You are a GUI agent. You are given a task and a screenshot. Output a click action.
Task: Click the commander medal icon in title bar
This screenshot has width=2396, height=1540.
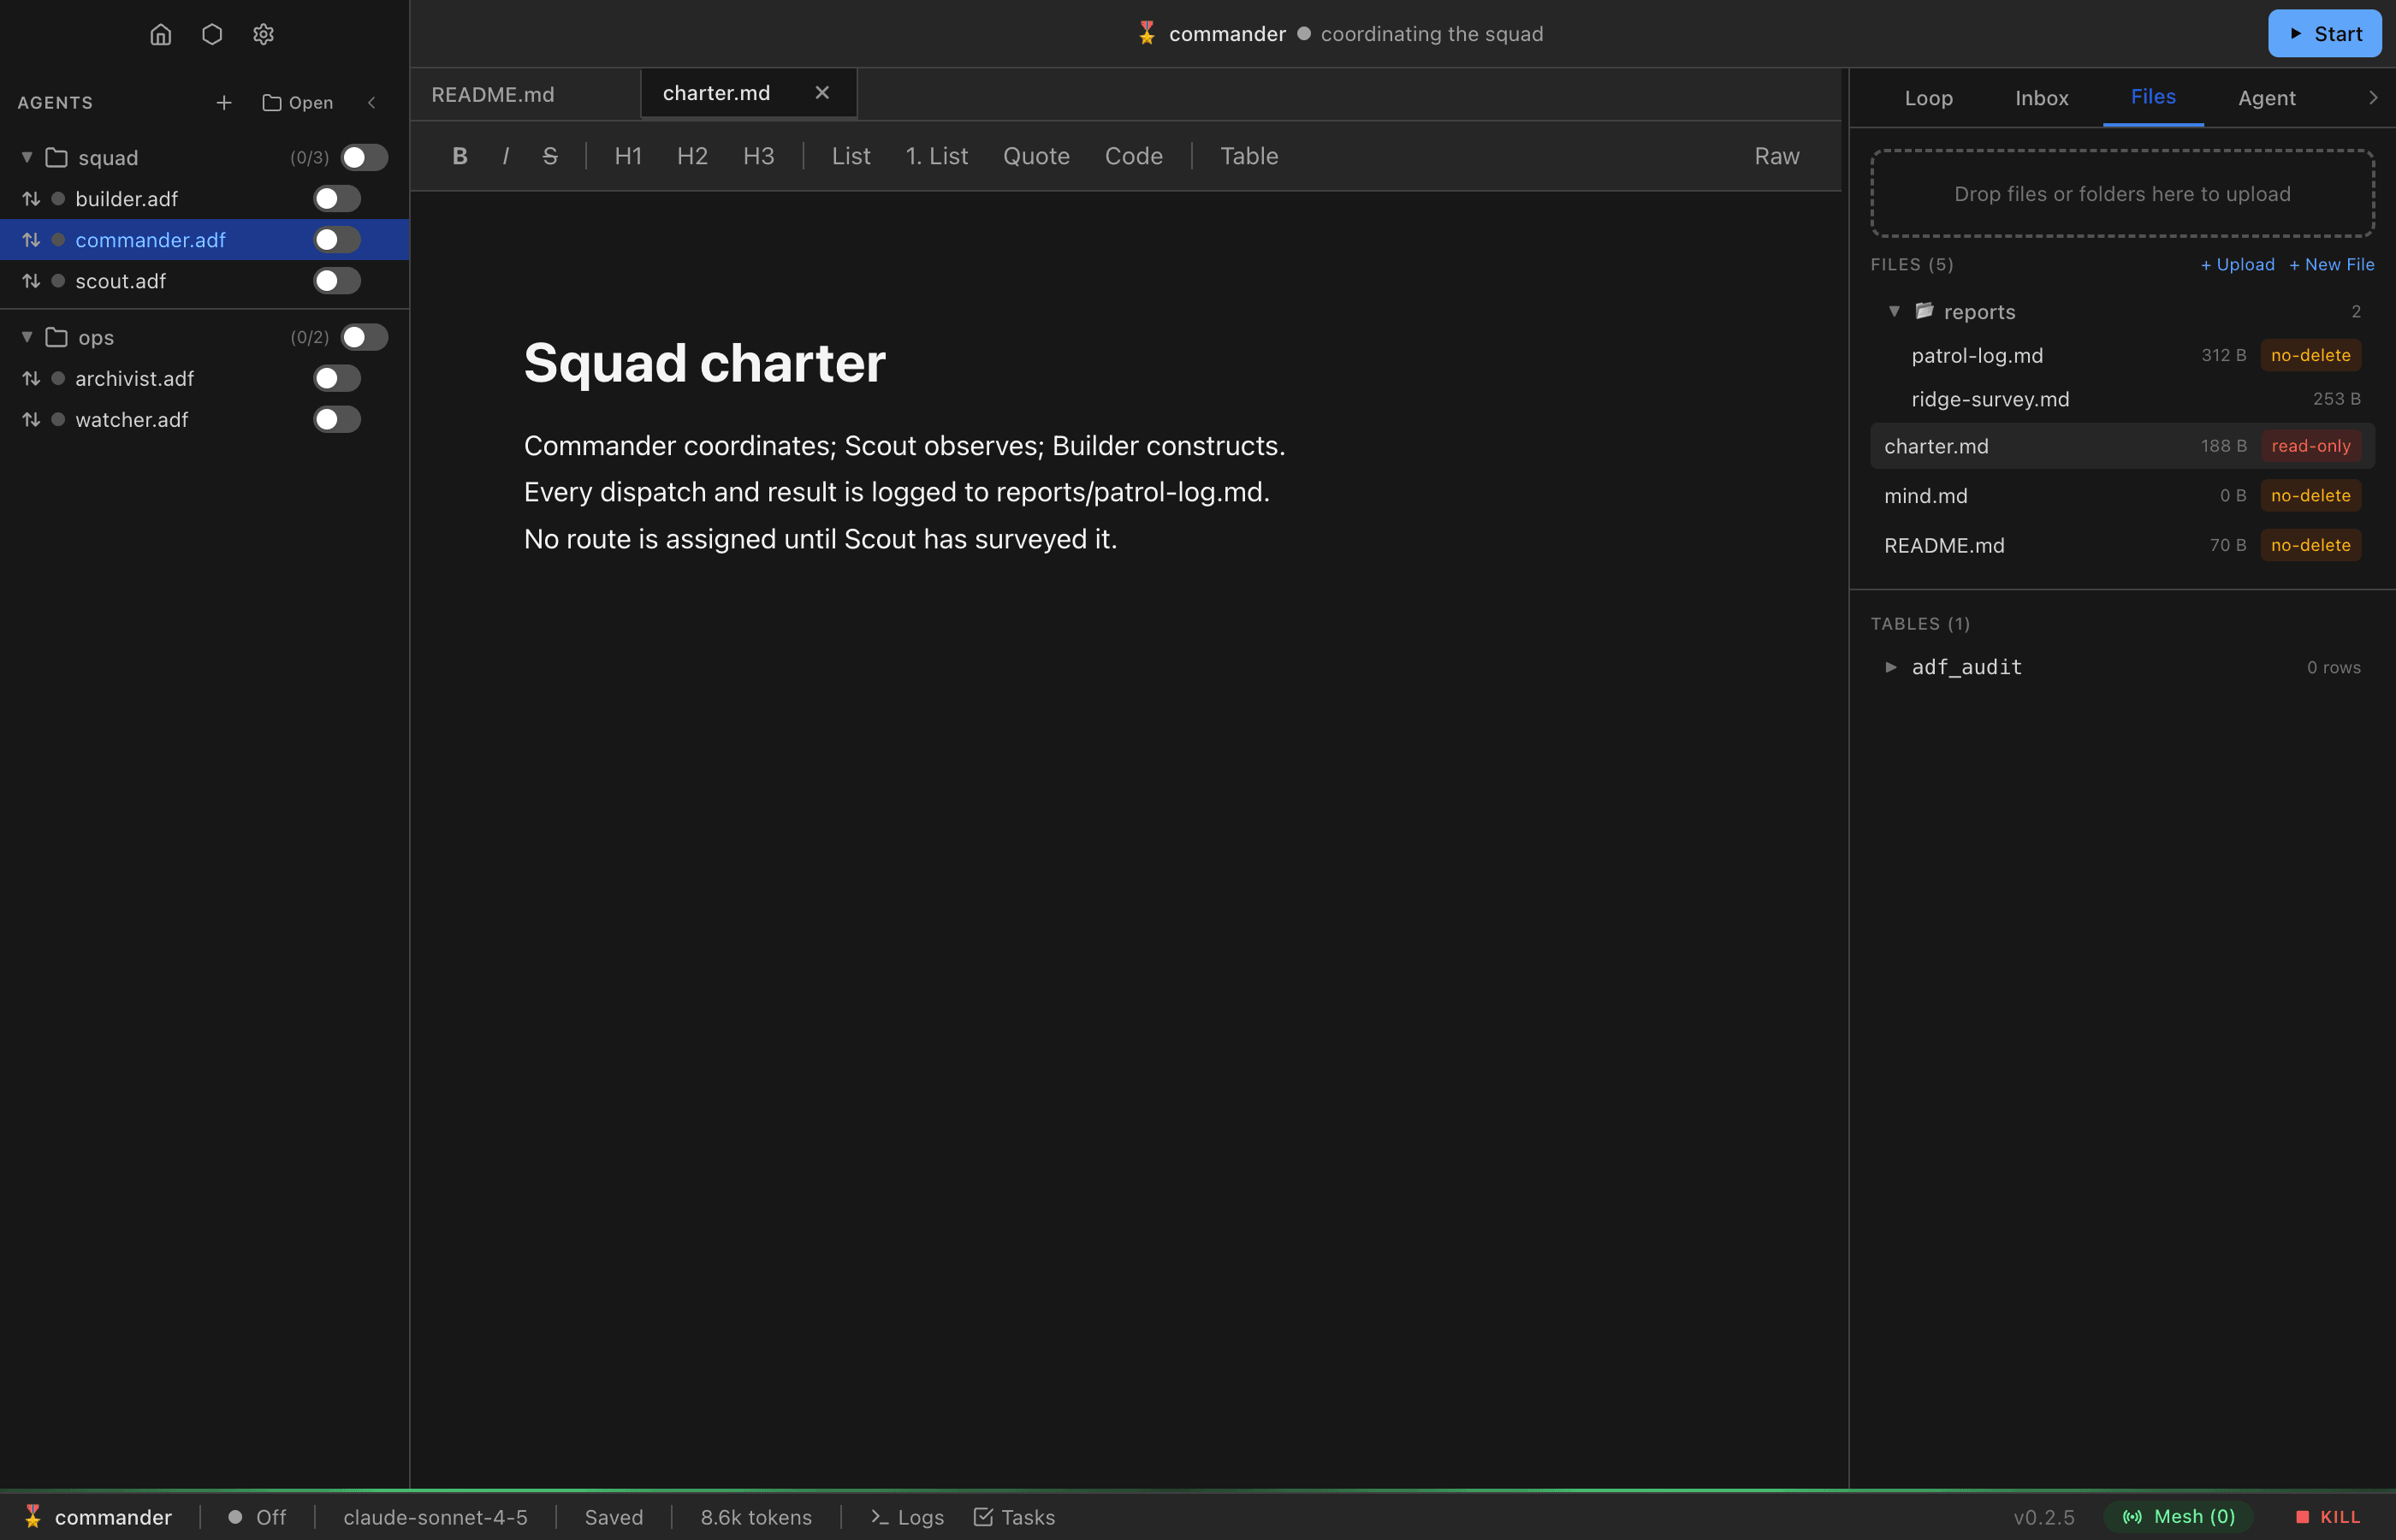click(x=1147, y=33)
